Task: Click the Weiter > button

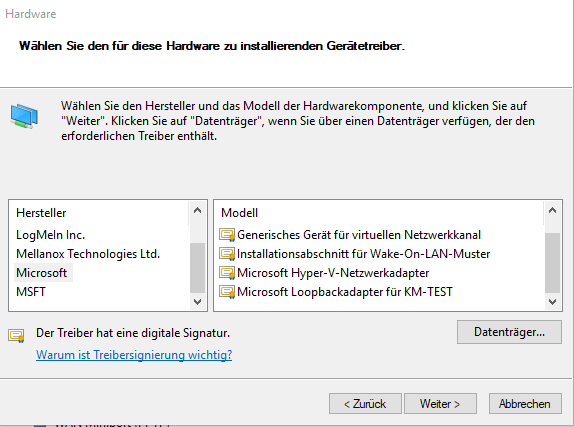Action: coord(440,404)
